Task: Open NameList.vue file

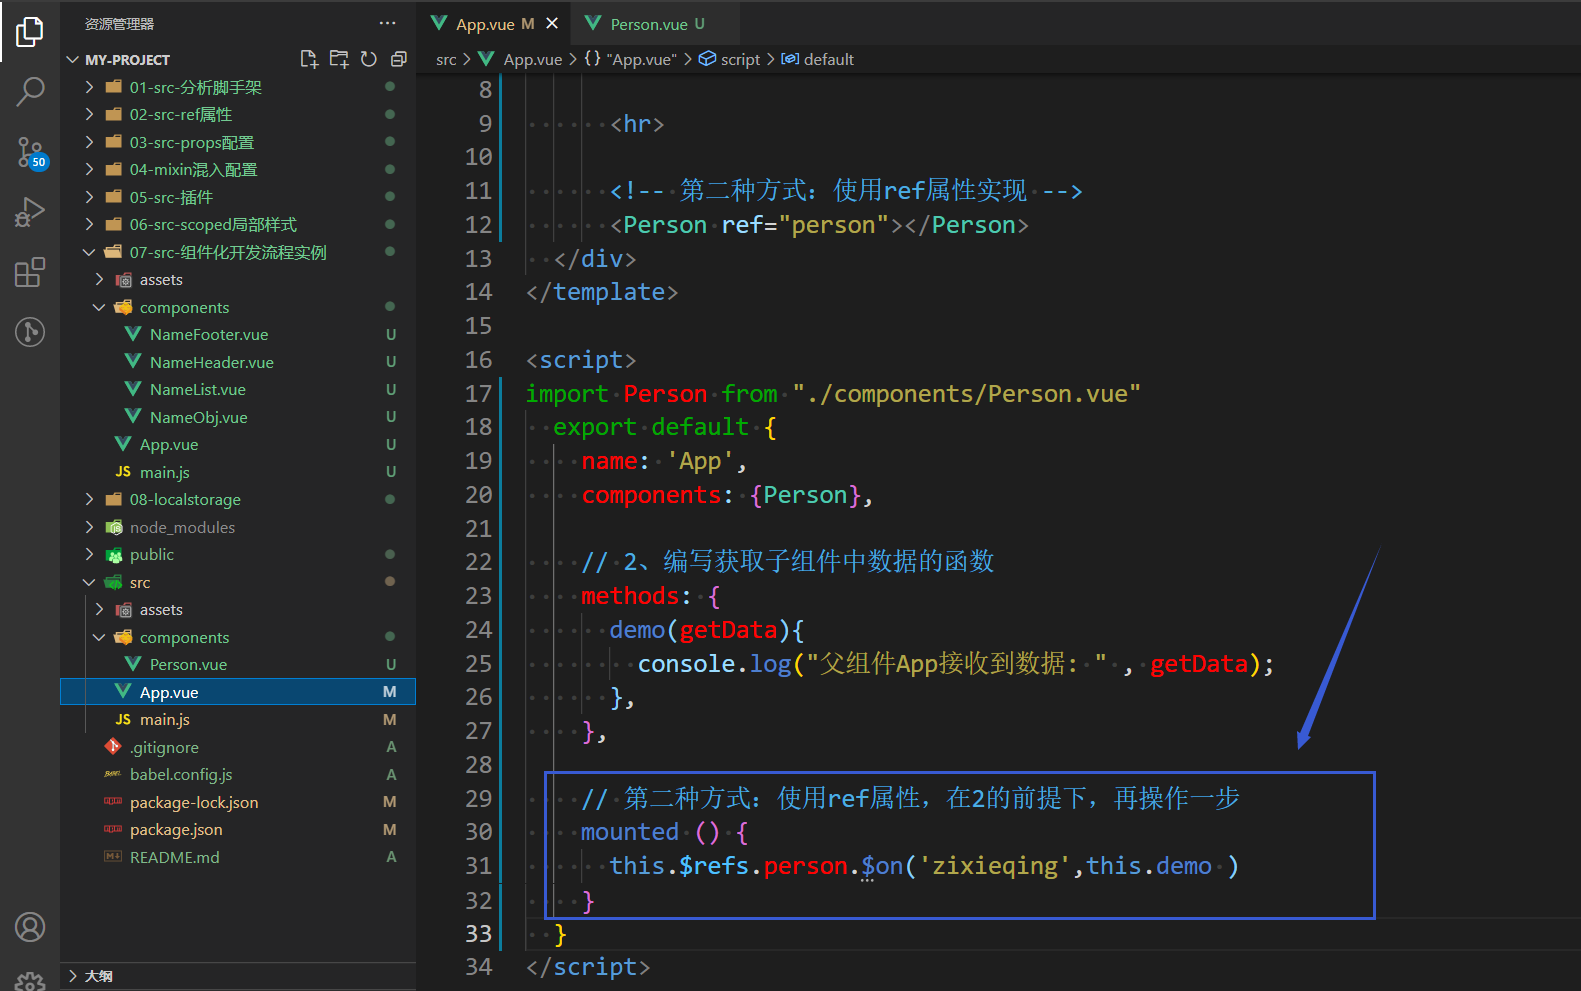Action: [238, 390]
